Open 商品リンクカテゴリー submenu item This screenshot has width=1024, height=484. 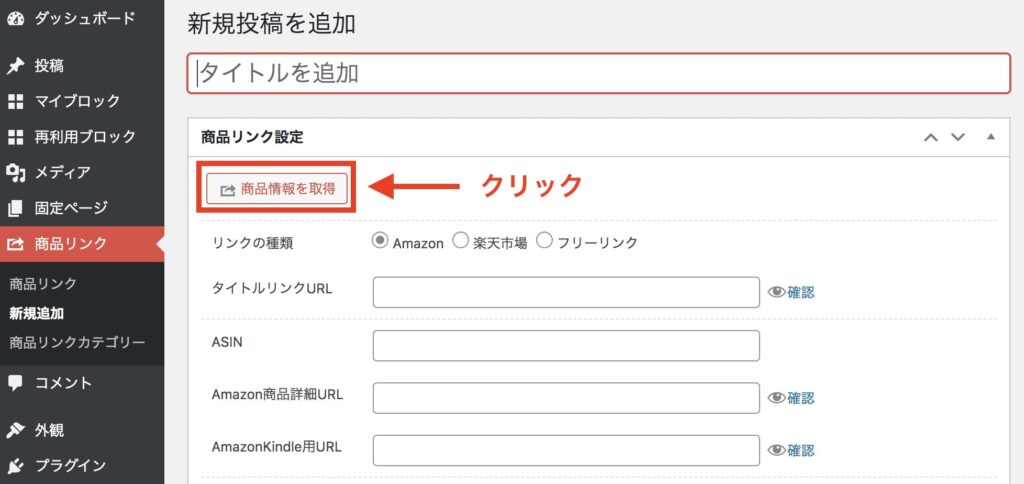click(77, 342)
